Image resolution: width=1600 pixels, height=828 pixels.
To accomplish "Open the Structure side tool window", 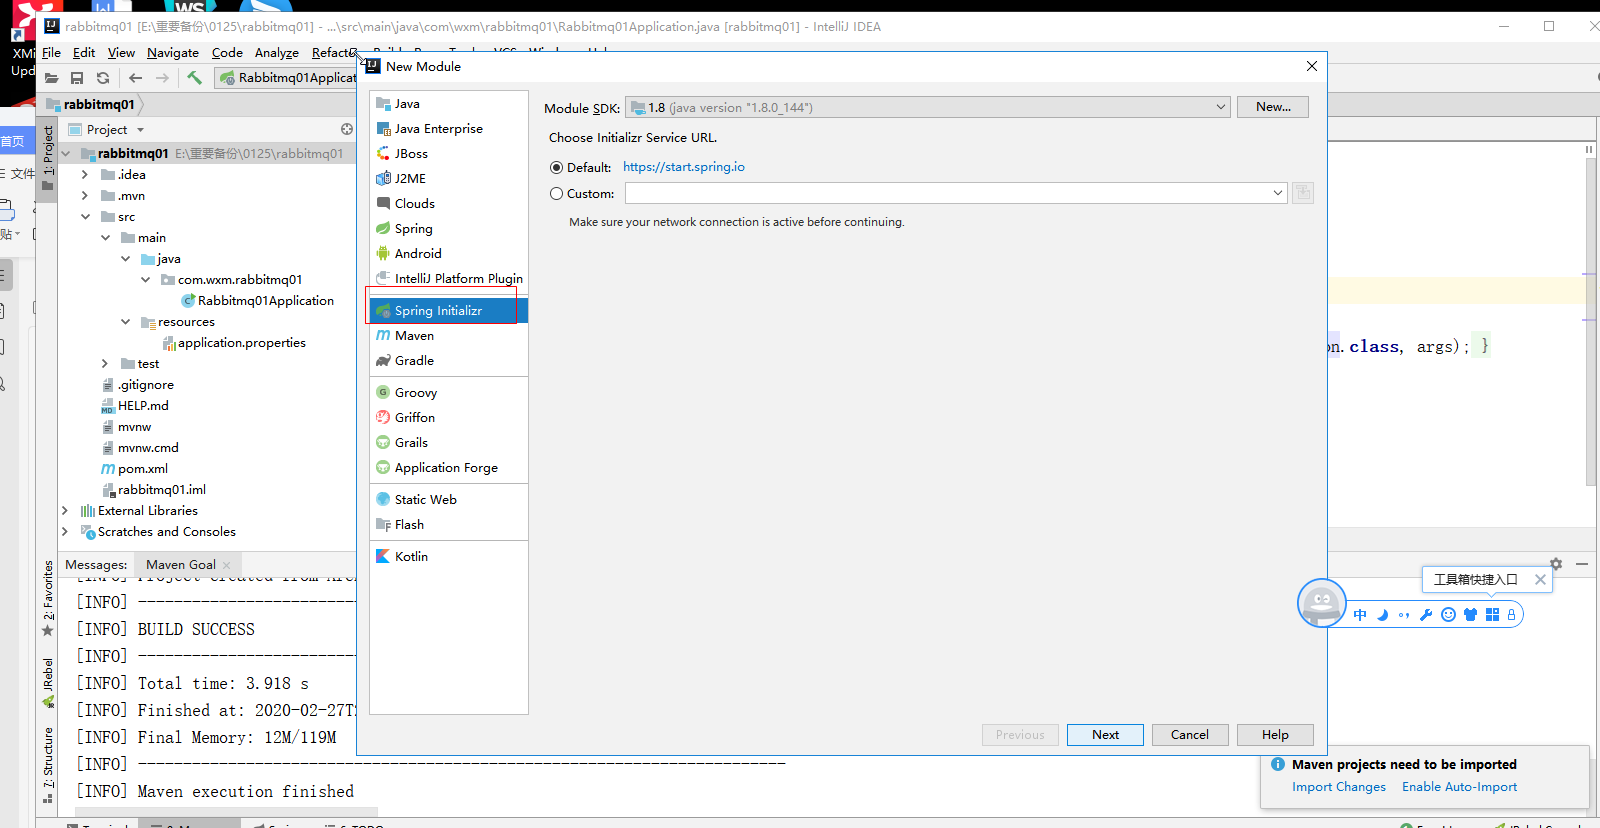I will click(x=48, y=765).
